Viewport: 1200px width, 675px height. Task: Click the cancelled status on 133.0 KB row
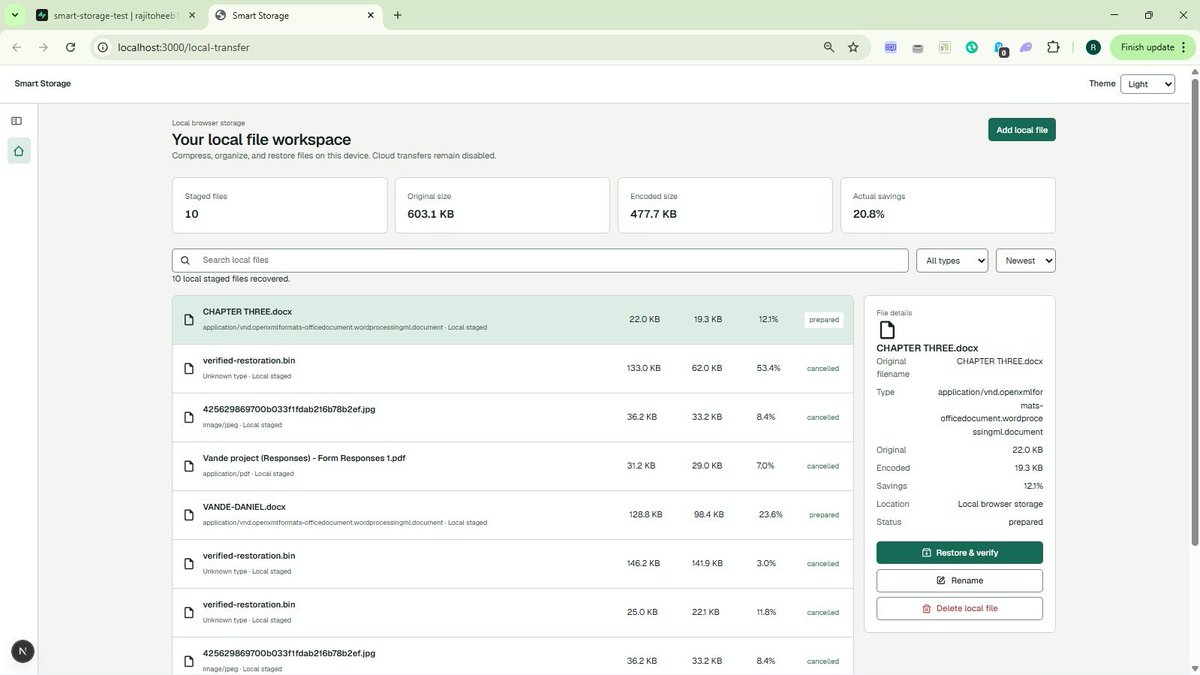823,368
